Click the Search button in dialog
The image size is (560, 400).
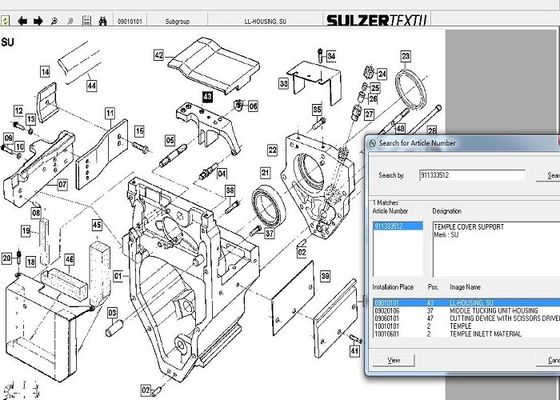click(x=549, y=175)
